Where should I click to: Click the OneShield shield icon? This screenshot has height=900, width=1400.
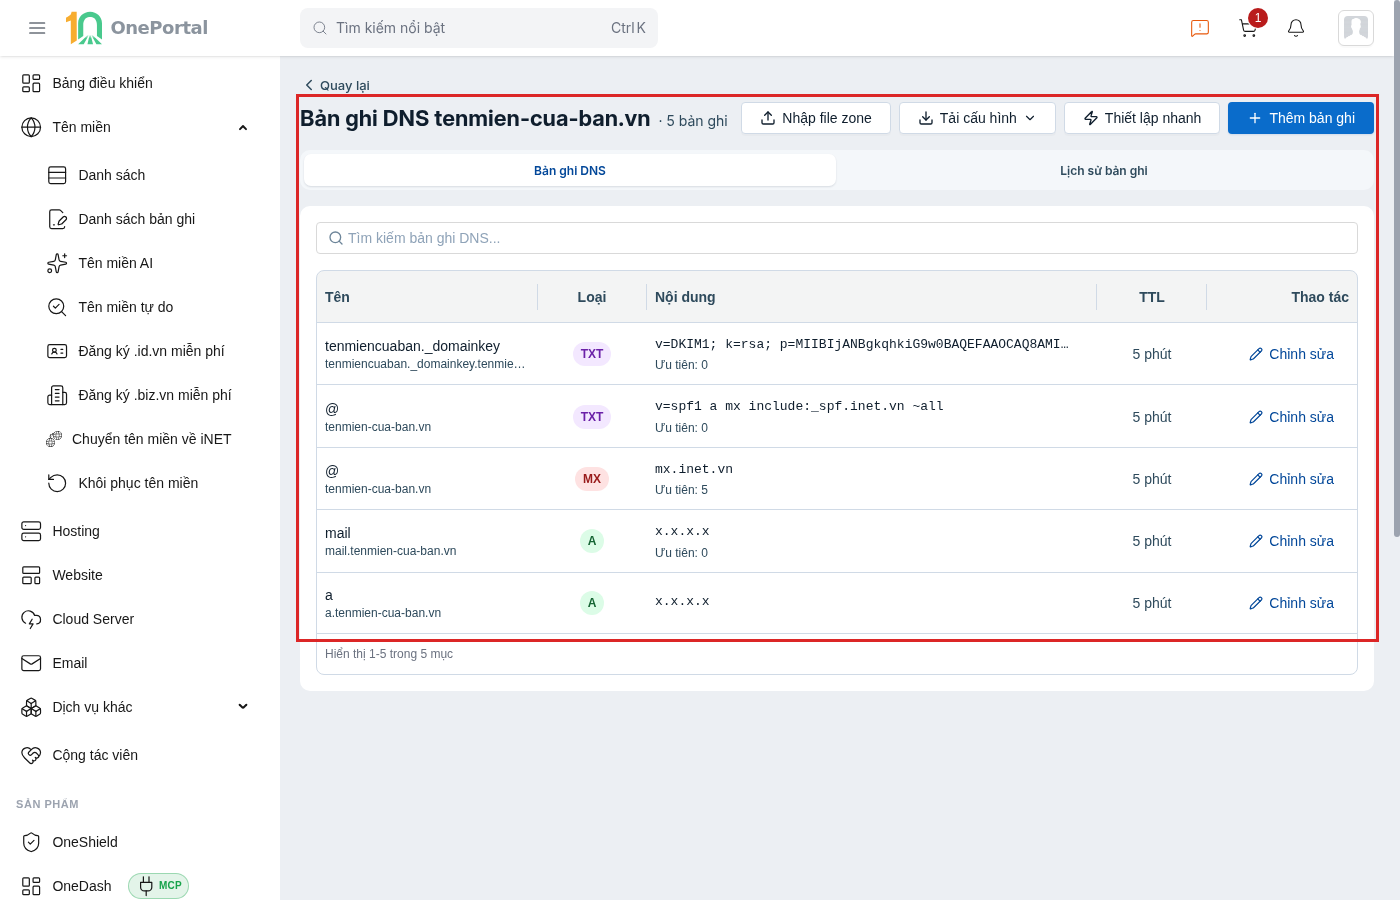coord(31,842)
